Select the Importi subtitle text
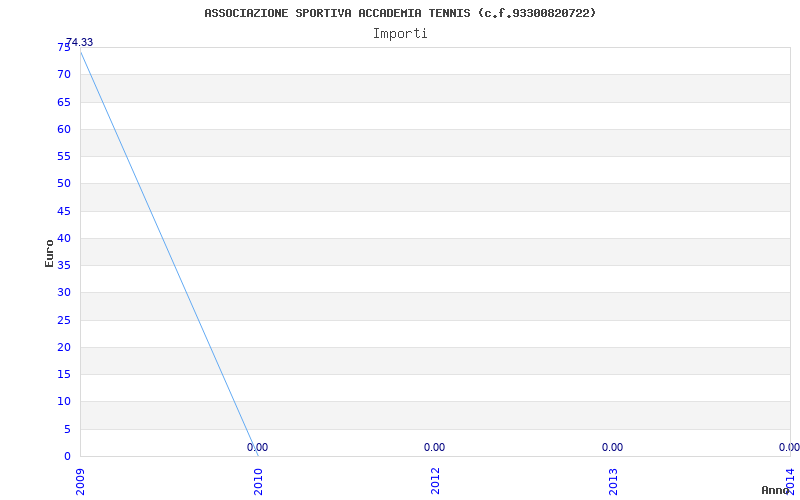This screenshot has width=800, height=500. pyautogui.click(x=400, y=34)
